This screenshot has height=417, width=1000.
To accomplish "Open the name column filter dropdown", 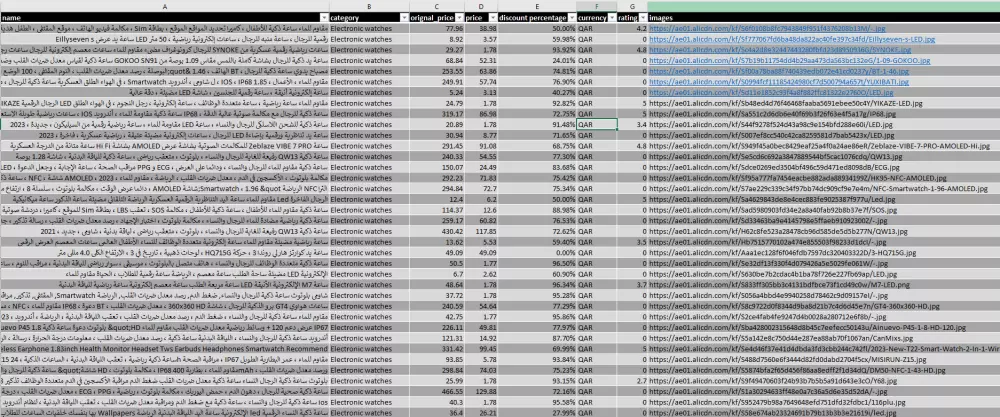I will point(324,18).
